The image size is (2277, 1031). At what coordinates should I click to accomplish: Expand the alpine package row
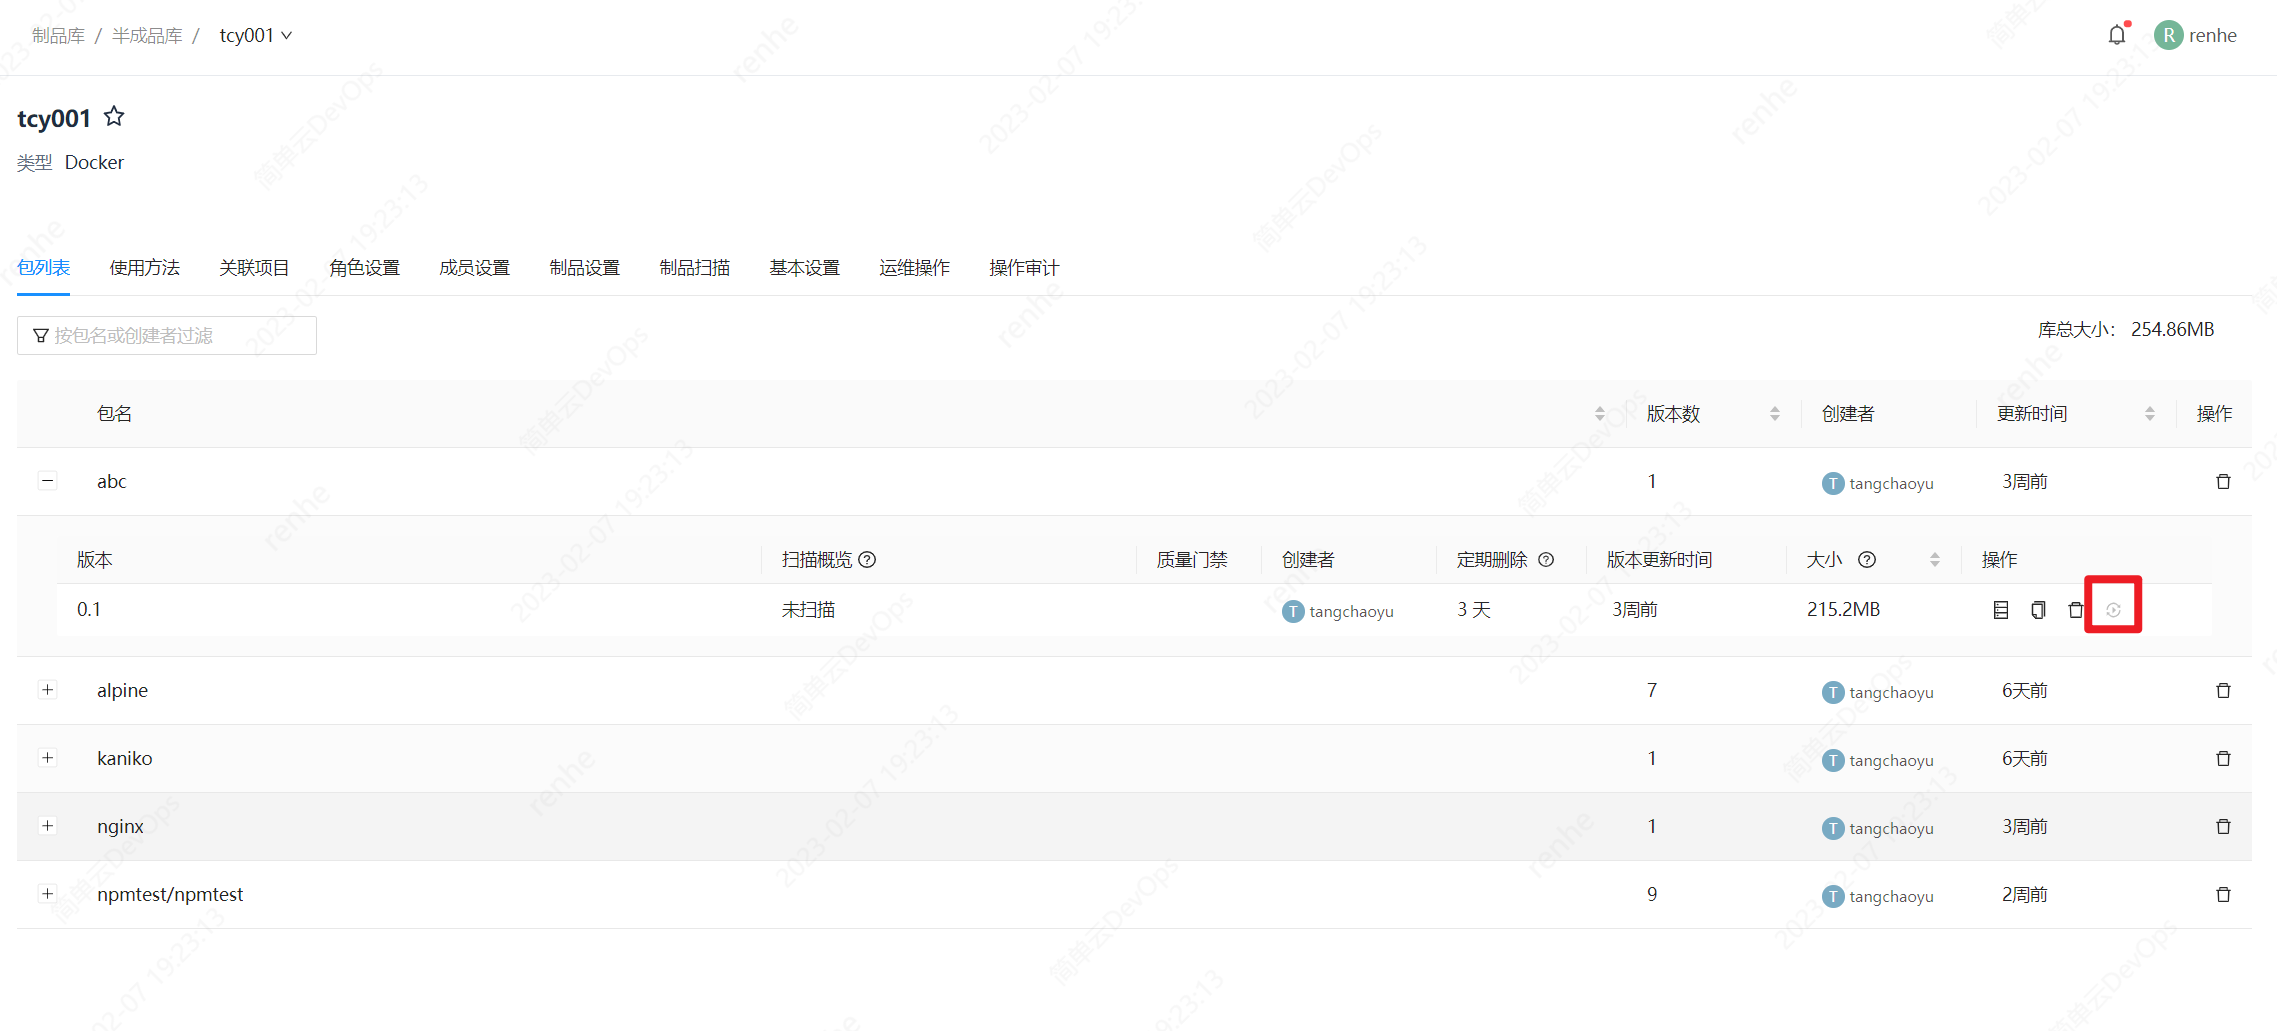coord(47,690)
